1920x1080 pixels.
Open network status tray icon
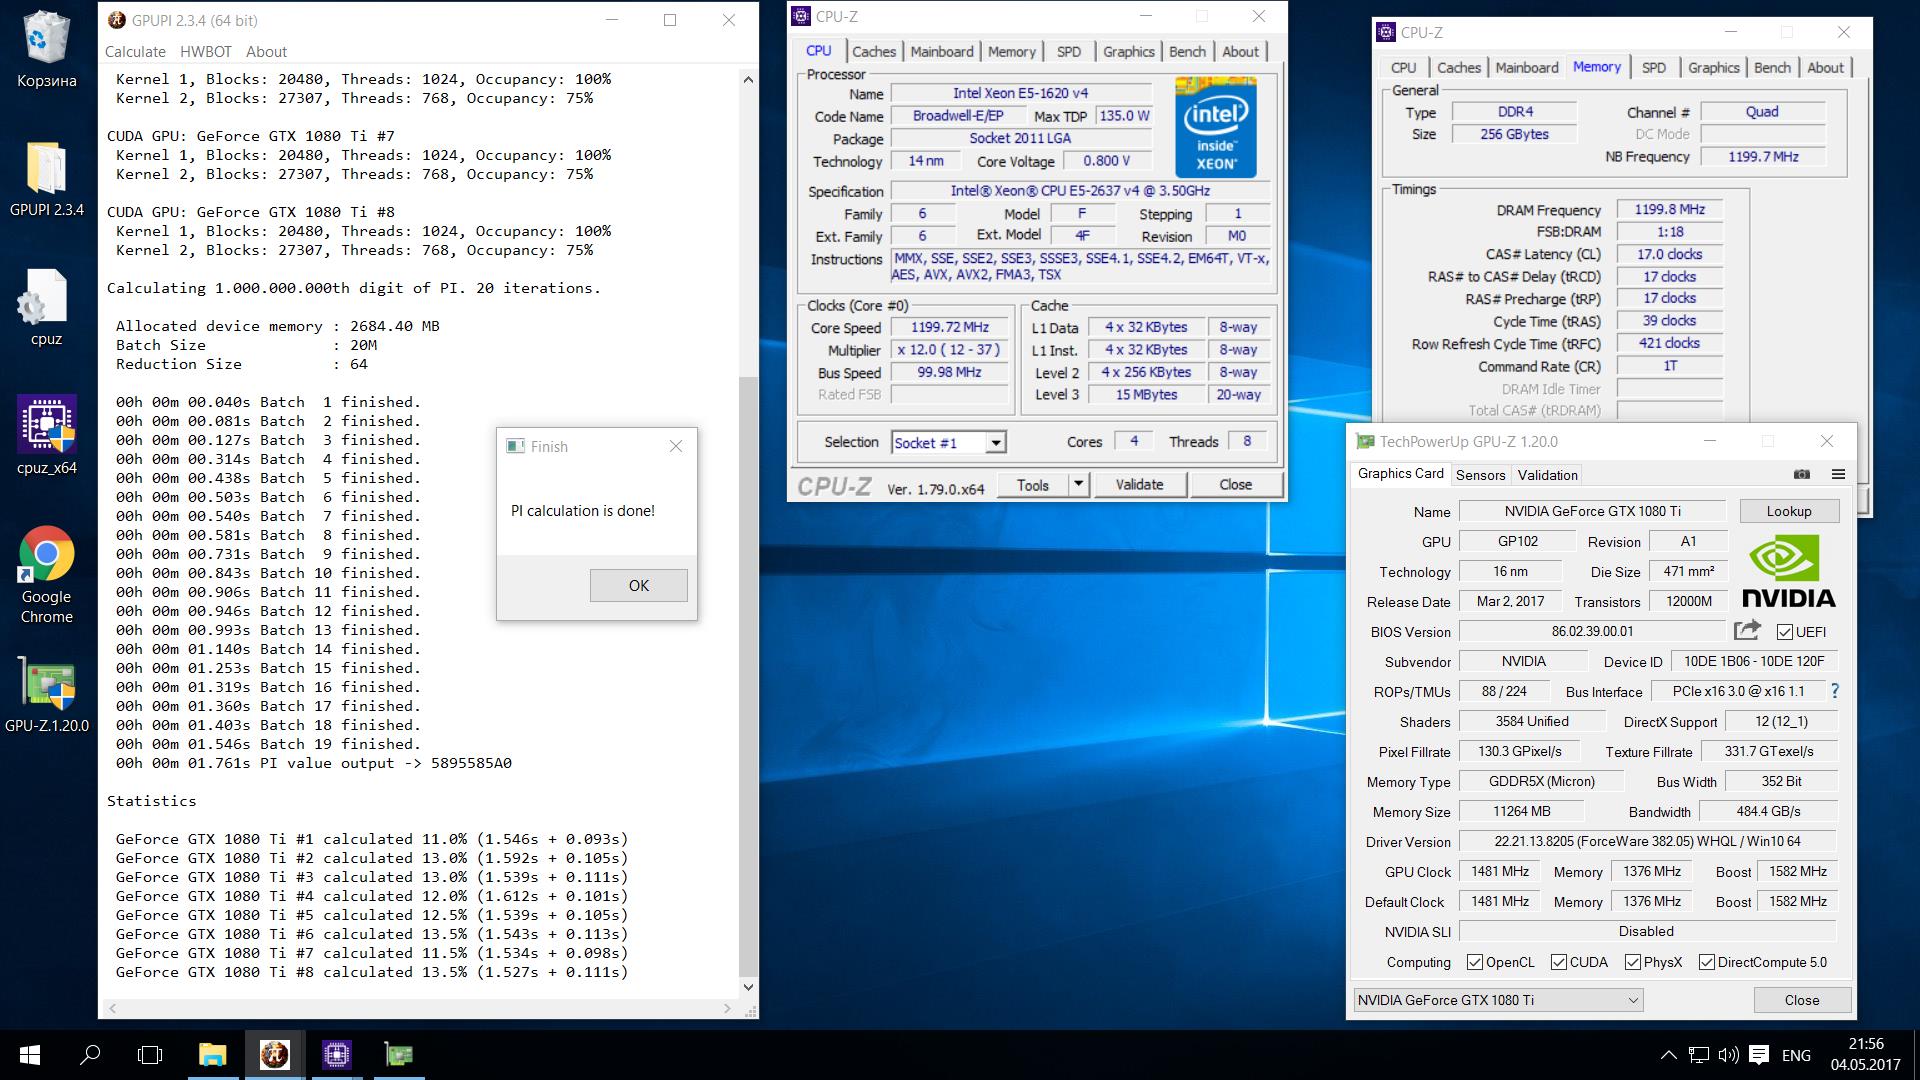[1698, 1055]
